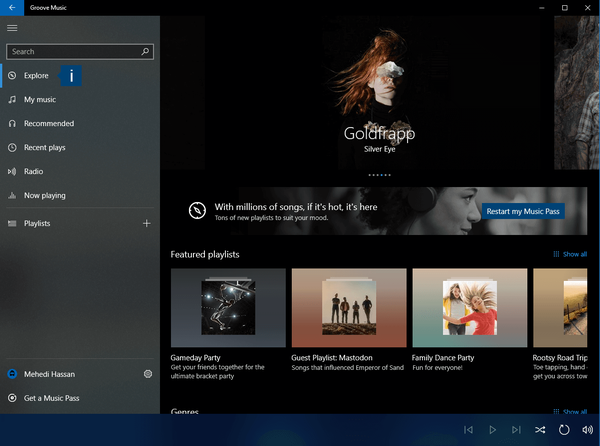Click the Explore sidebar icon
600x446 pixels.
[x=12, y=75]
